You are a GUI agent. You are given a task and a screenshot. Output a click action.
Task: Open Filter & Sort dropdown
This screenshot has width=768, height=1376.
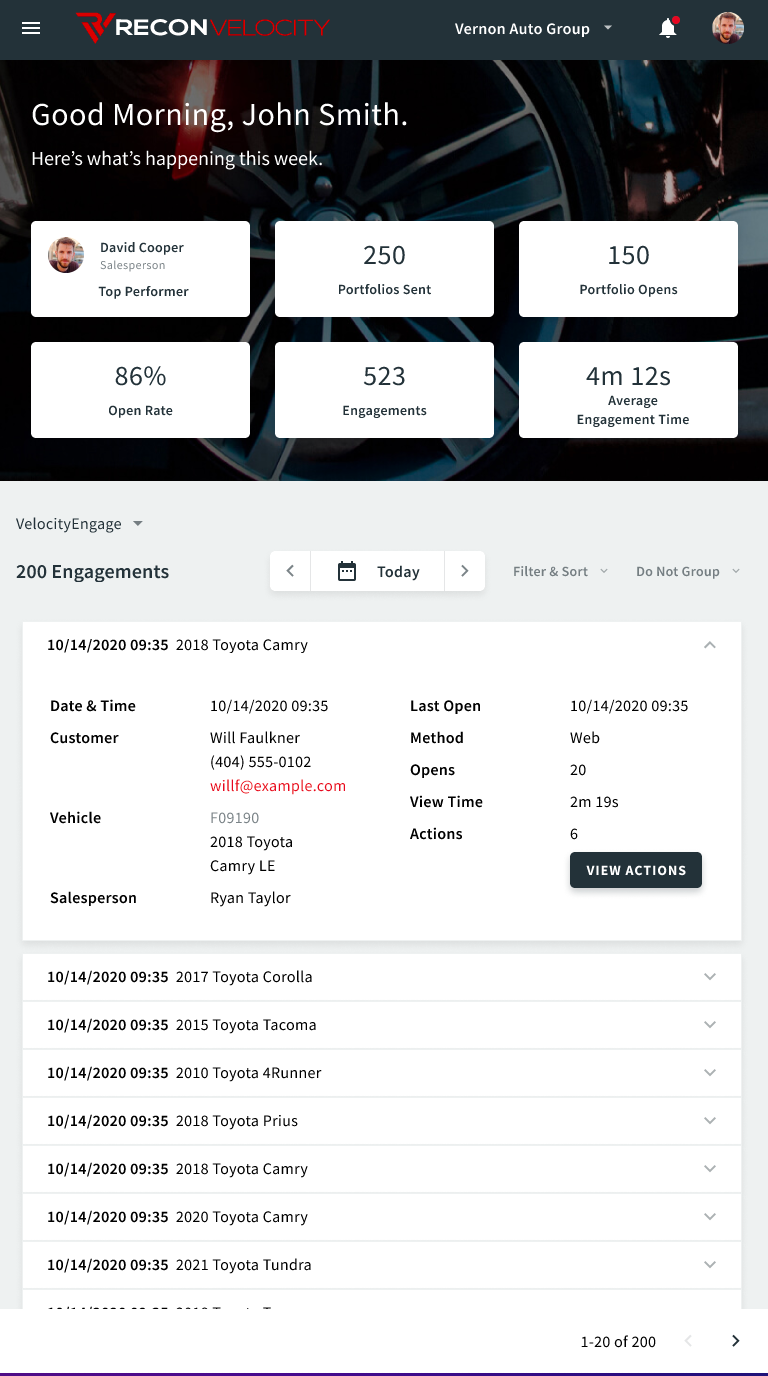(x=560, y=571)
